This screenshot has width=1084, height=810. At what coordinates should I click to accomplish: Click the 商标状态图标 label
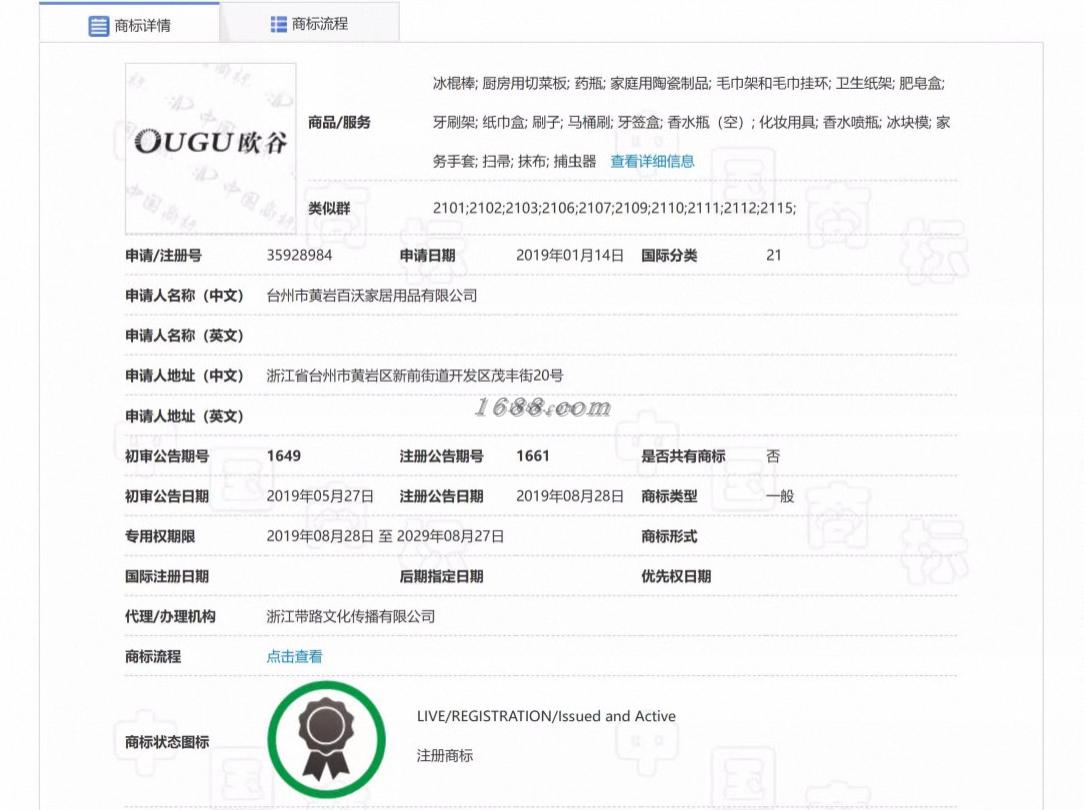click(167, 742)
